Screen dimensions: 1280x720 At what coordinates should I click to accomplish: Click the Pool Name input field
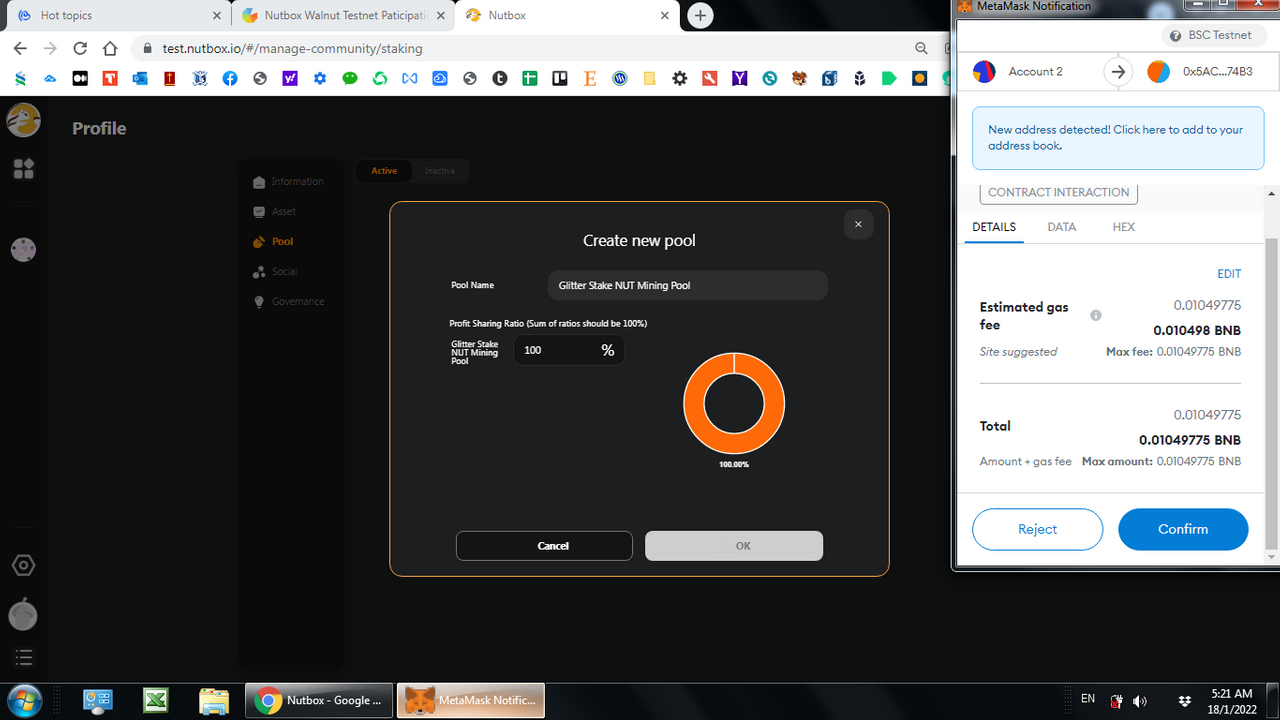688,285
